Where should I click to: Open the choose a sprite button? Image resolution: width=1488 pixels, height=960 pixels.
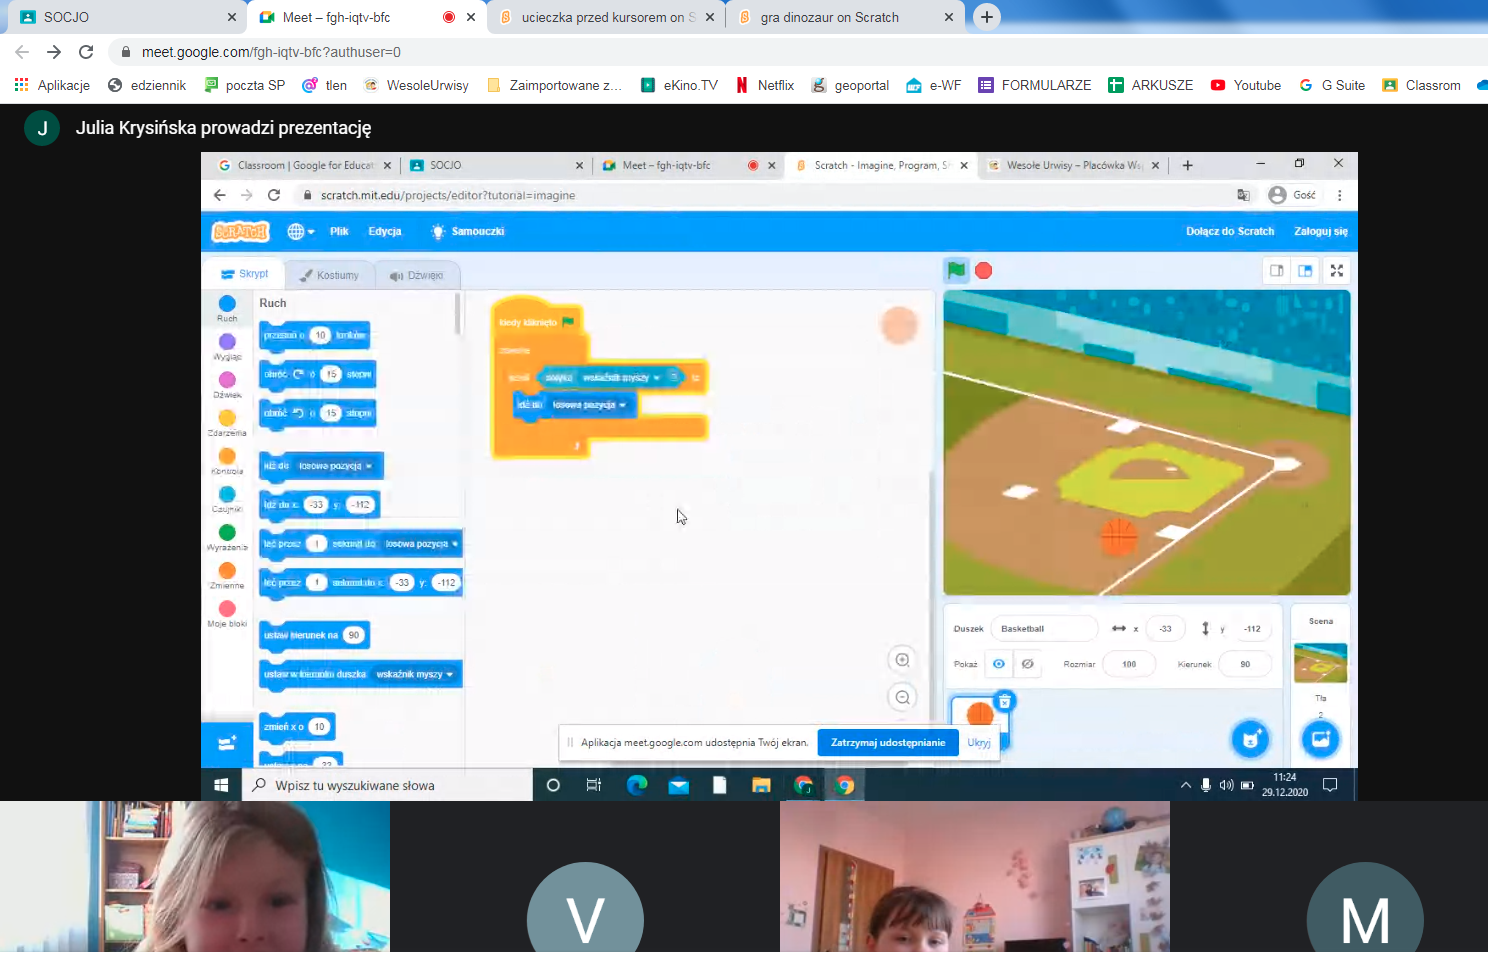click(1250, 739)
